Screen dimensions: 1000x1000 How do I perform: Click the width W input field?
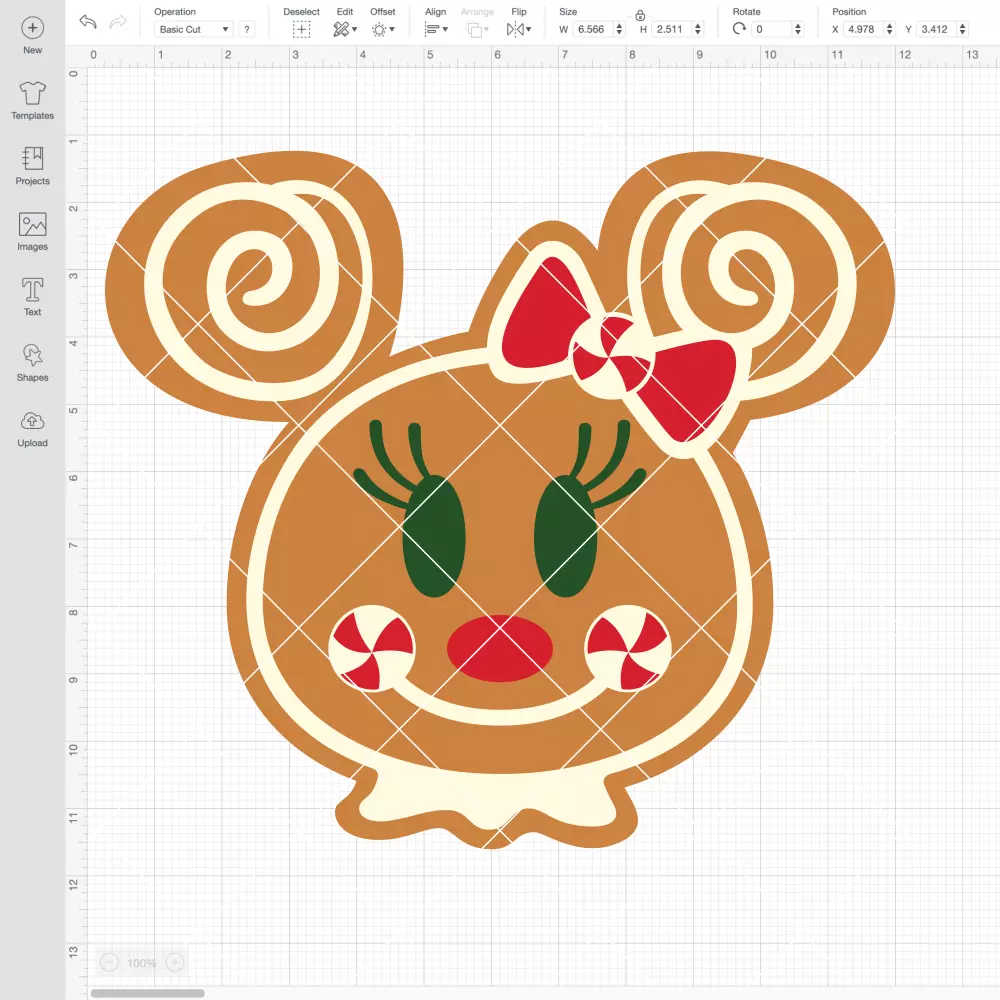592,29
